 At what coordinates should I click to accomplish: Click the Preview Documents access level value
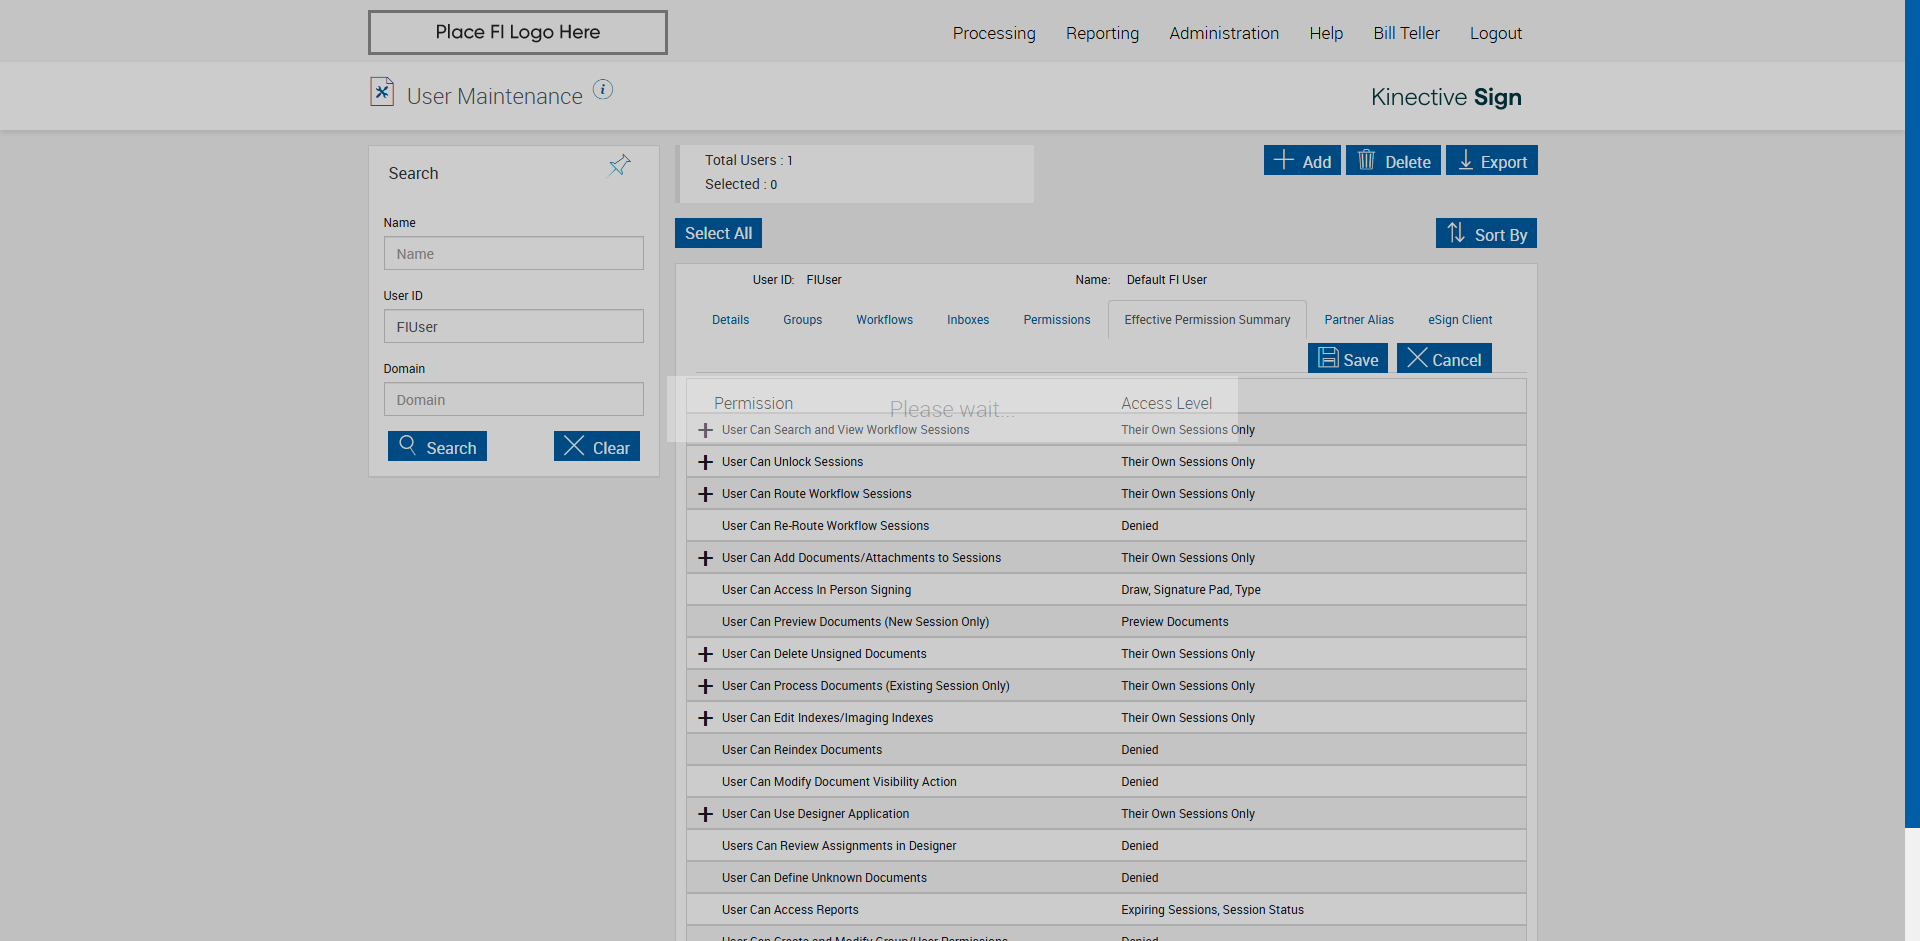tap(1175, 622)
